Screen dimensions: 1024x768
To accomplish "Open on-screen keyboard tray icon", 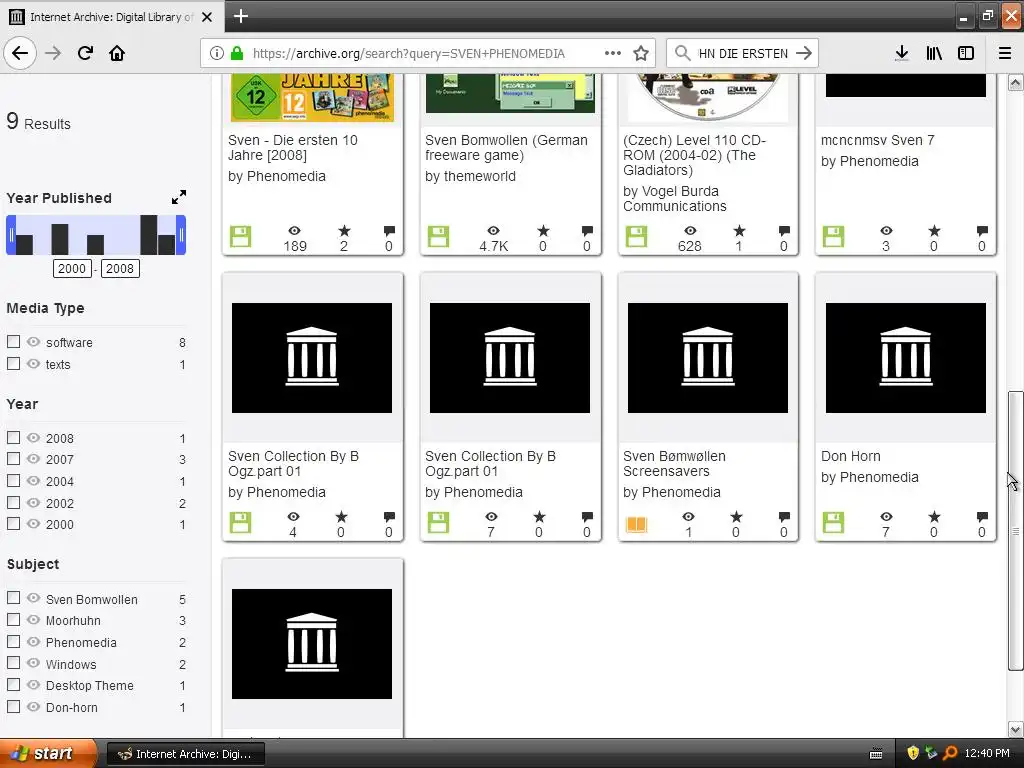I will [x=876, y=754].
